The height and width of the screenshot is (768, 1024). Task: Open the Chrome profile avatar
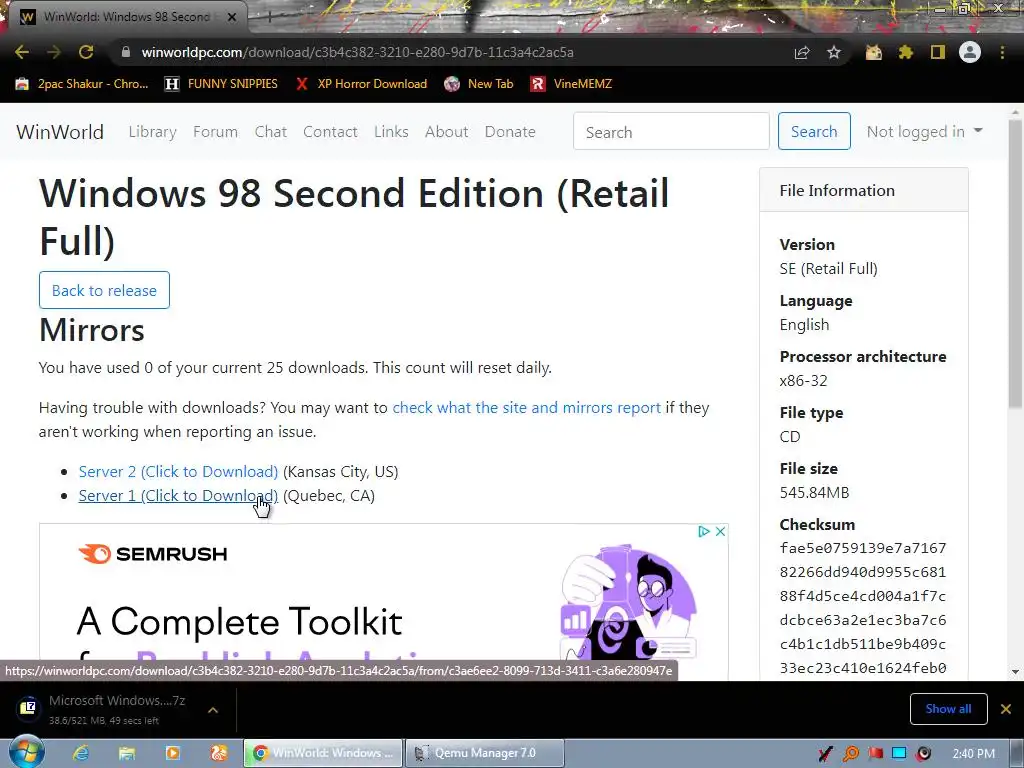coord(970,52)
